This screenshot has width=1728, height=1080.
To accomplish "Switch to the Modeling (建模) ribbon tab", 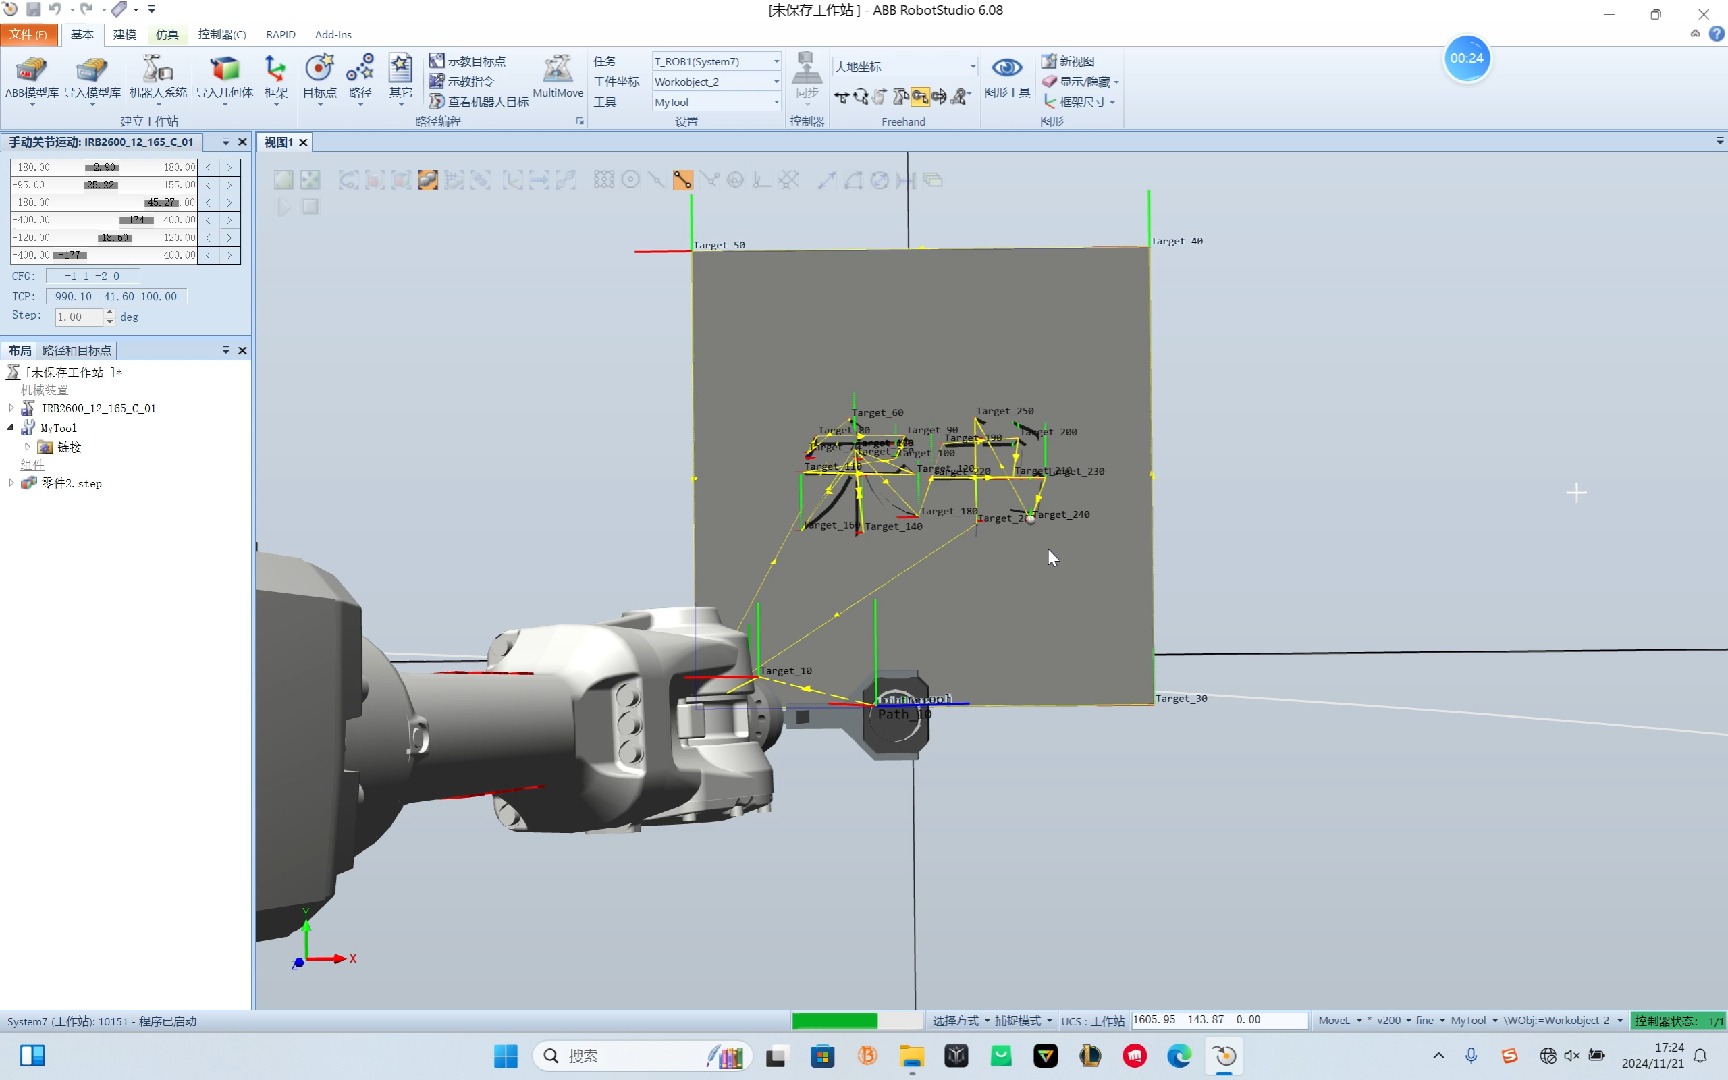I will tap(124, 34).
